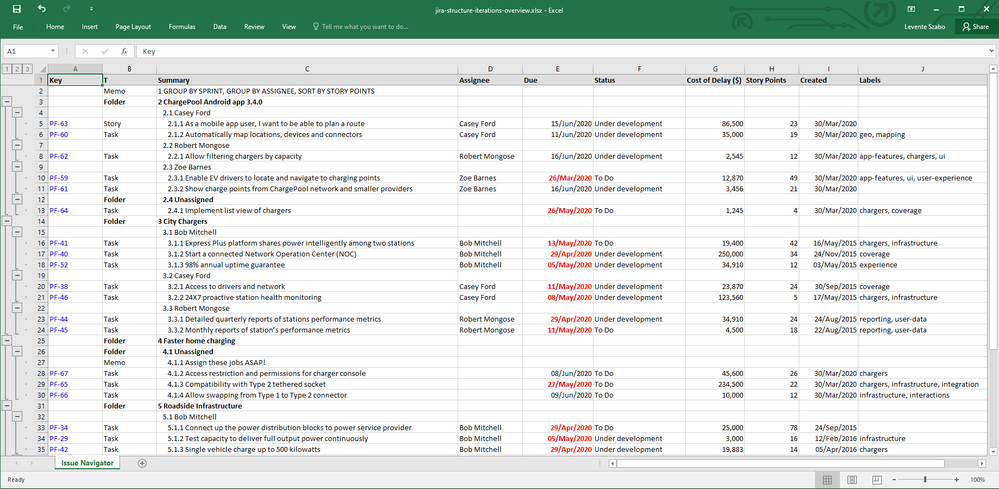Collapse the group at row 3 ChargePool Android app

tap(7, 102)
